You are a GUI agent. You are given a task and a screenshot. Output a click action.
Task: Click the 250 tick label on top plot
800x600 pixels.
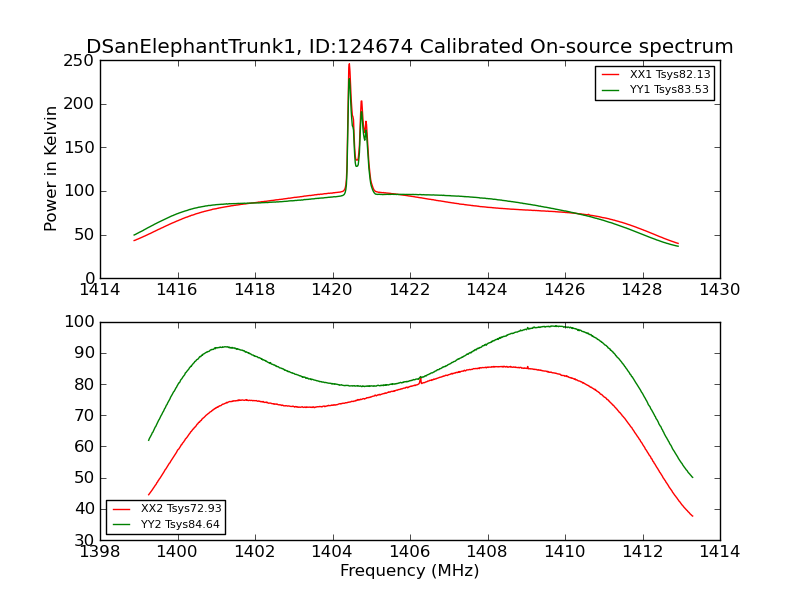pos(79,61)
